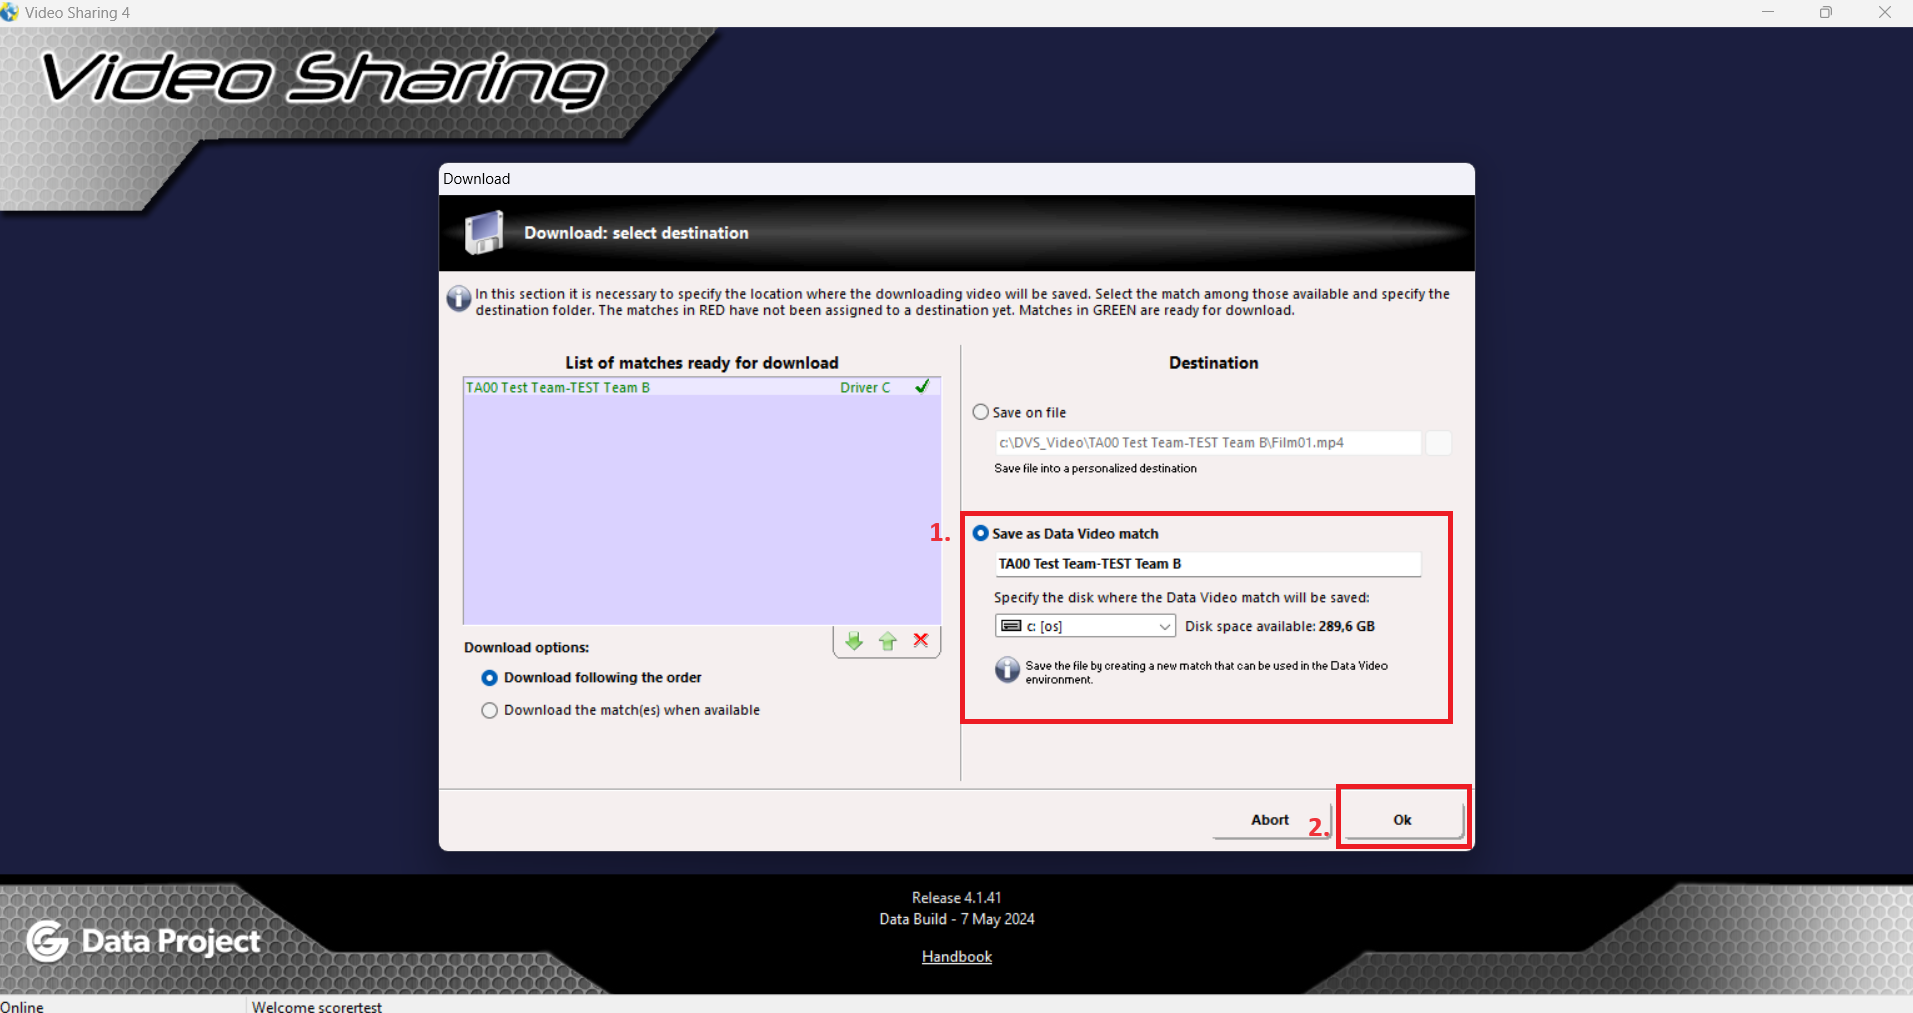The width and height of the screenshot is (1913, 1013).
Task: Select TA00 Test Team-TEST Team B match row
Action: [701, 387]
